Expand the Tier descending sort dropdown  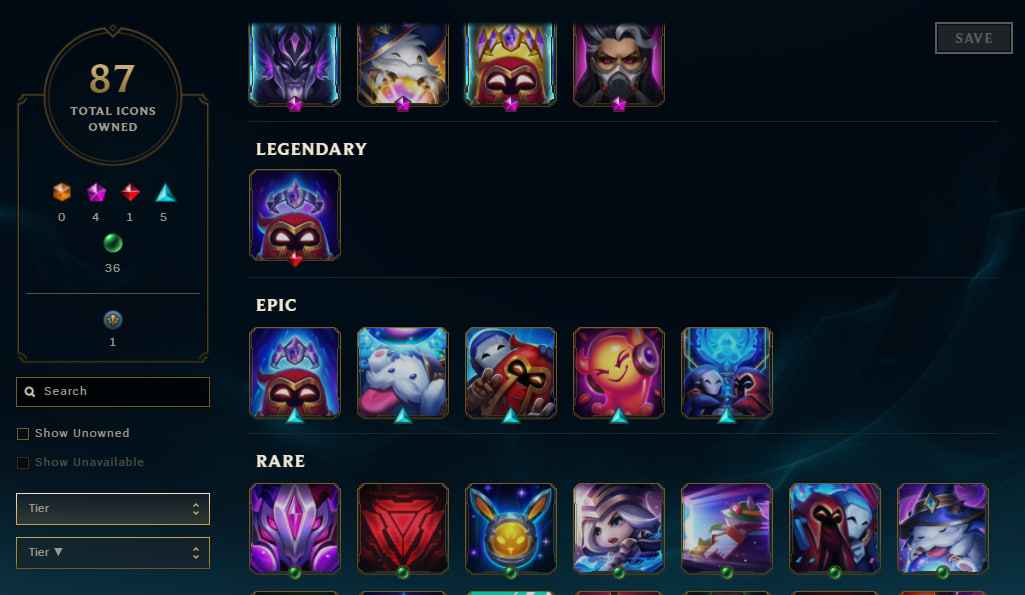[113, 552]
